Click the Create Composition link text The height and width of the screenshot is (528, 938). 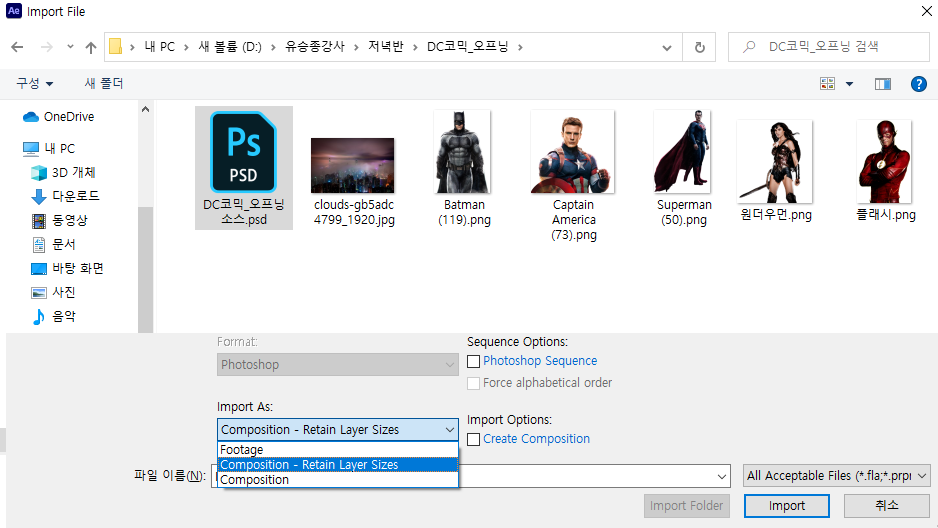coord(536,439)
